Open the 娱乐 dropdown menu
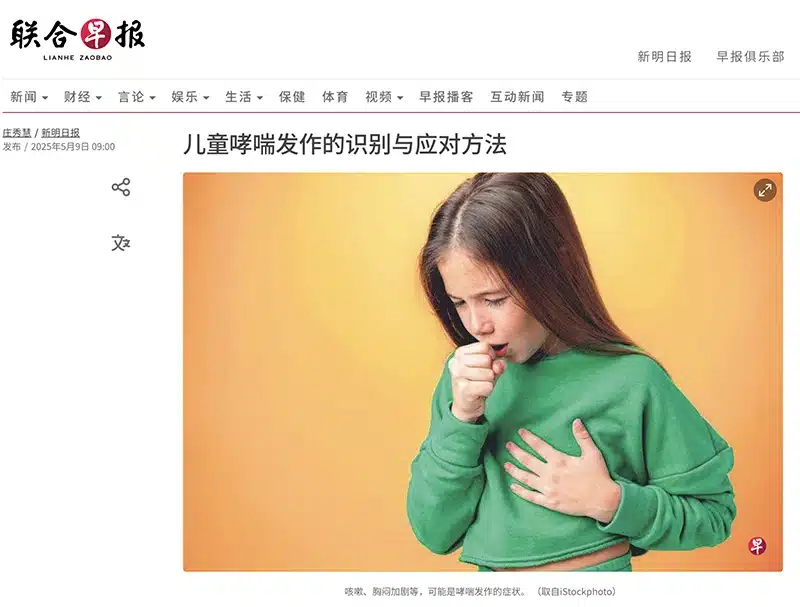The image size is (800, 607). 190,97
